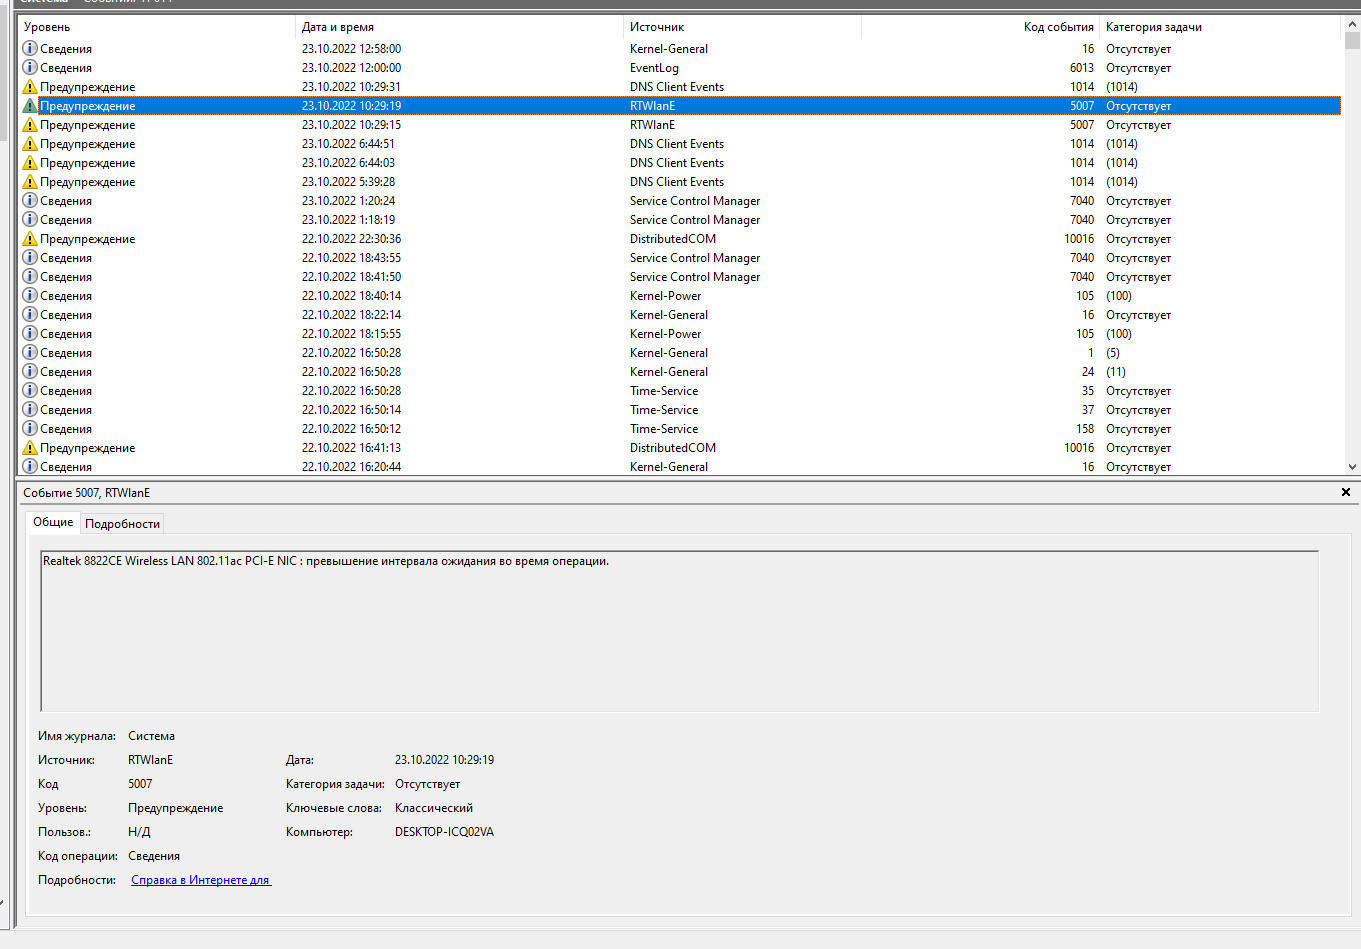Click info icon of EventLog 6013 event
Viewport: 1361px width, 949px height.
tap(30, 68)
